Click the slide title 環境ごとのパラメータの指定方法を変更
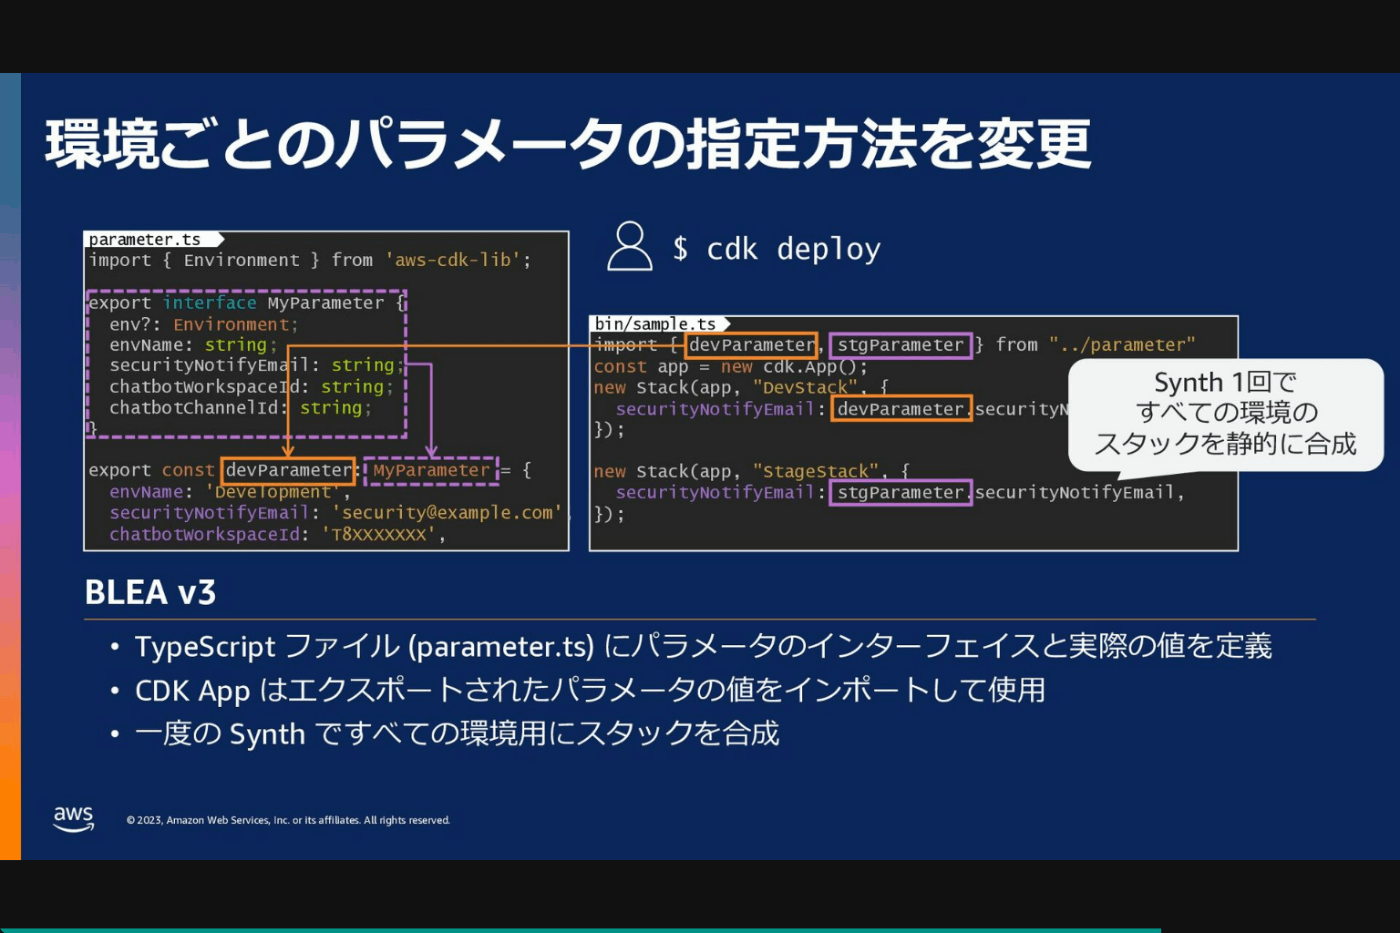1400x933 pixels. pos(568,143)
